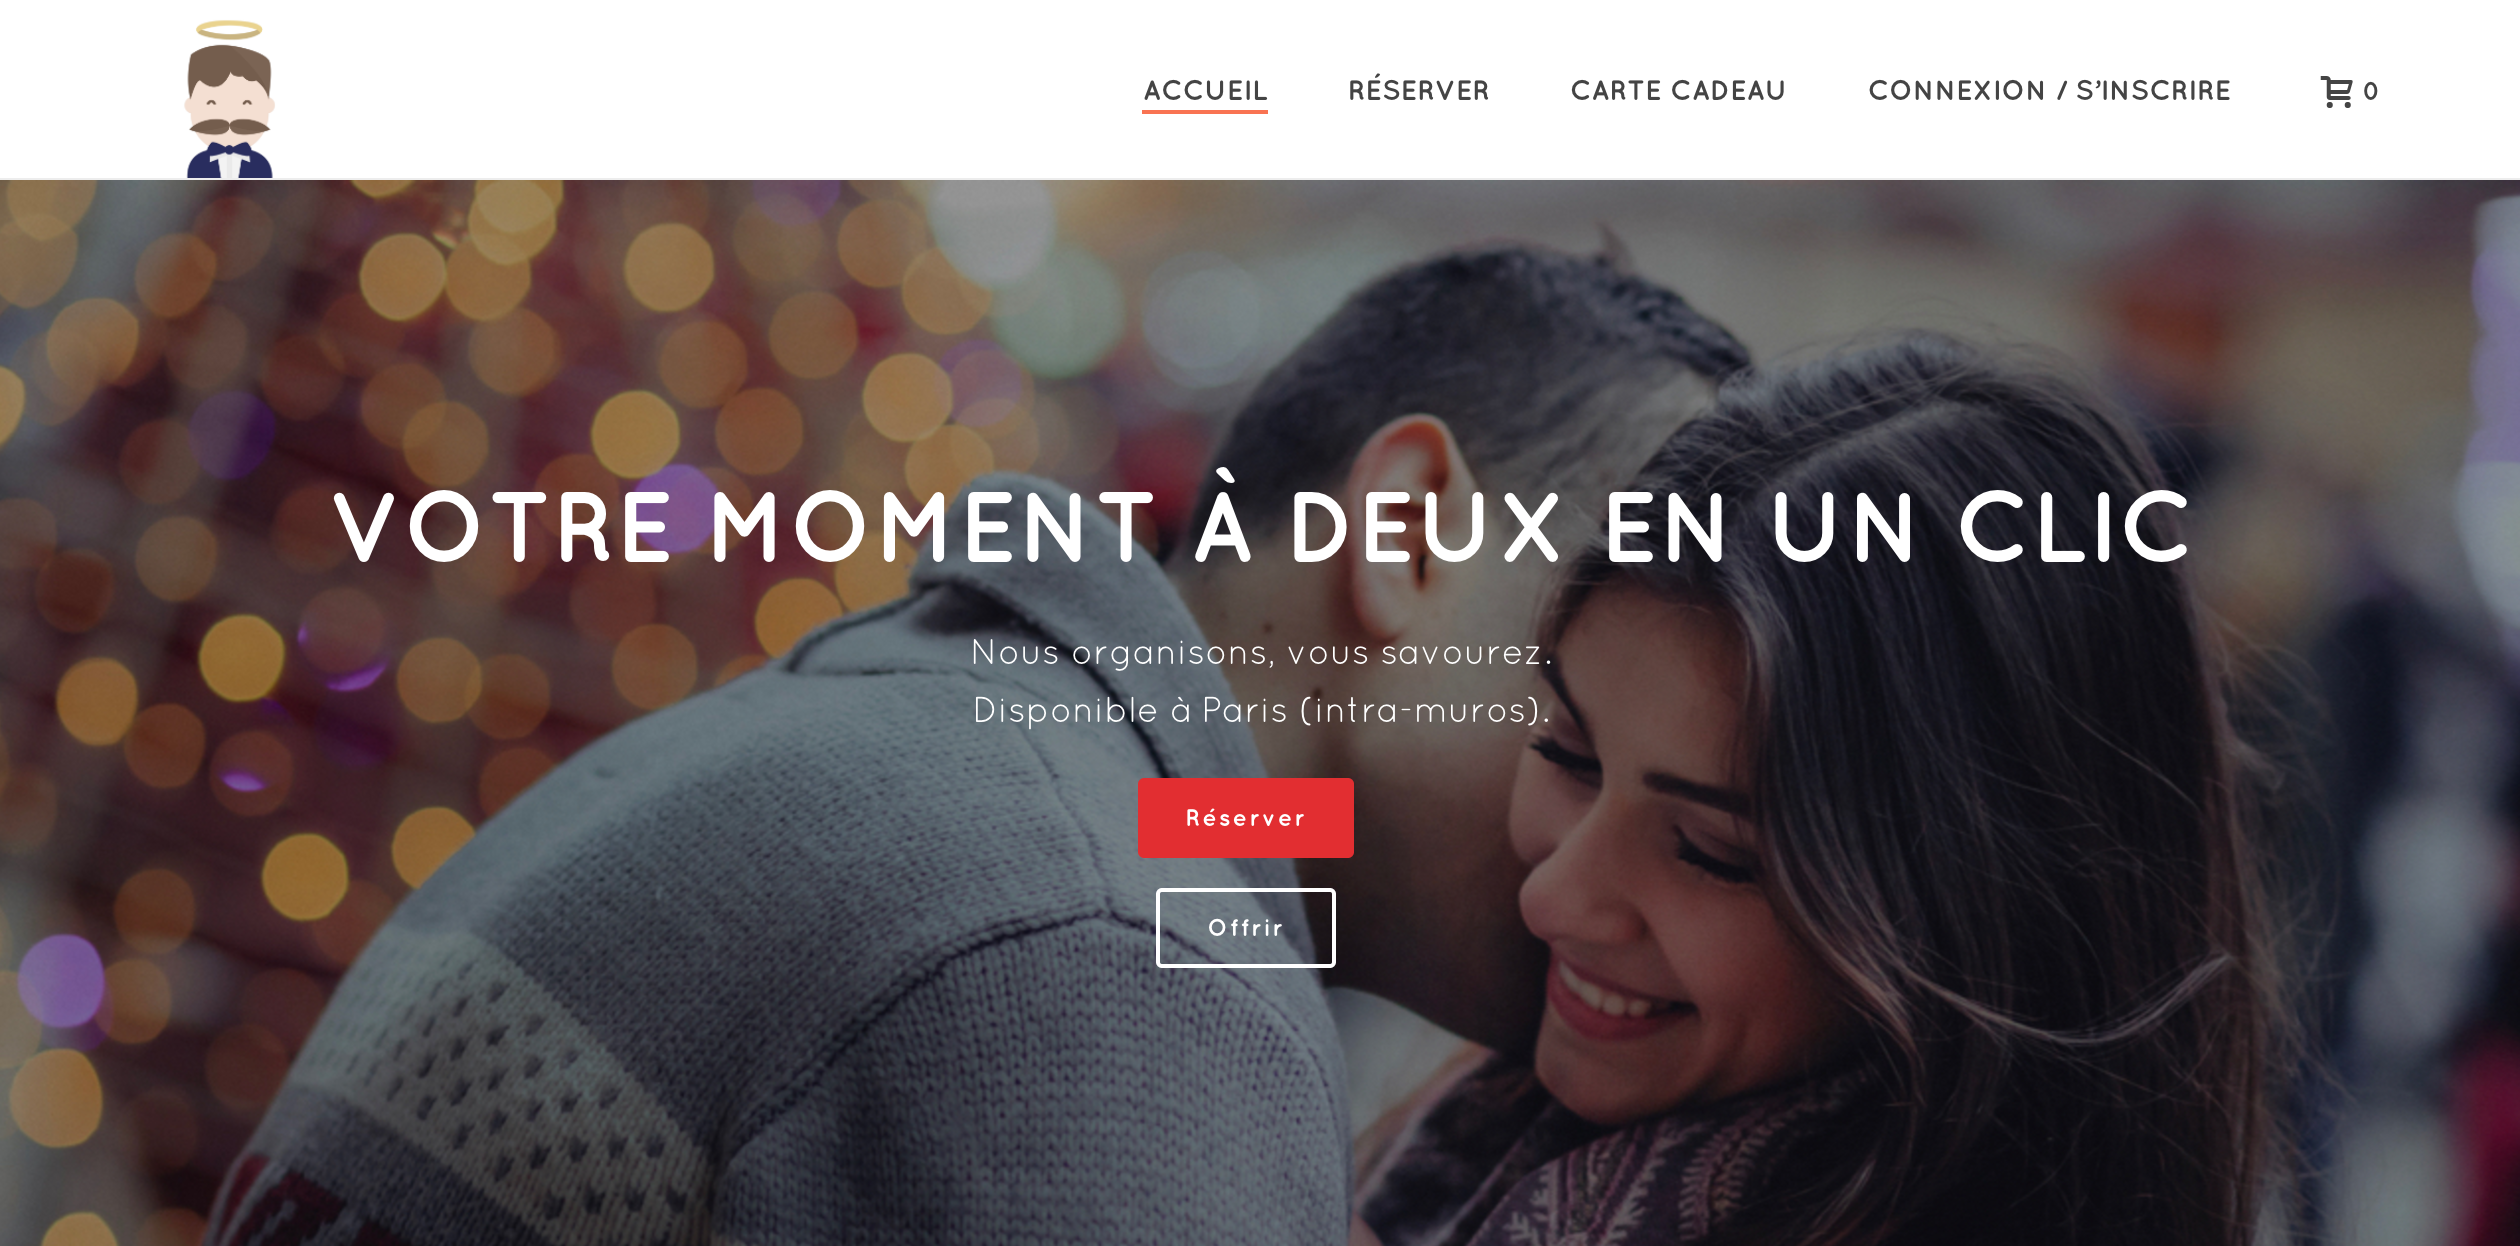Click the text Nous organisons, vous savourez
The width and height of the screenshot is (2520, 1246).
[x=1262, y=653]
